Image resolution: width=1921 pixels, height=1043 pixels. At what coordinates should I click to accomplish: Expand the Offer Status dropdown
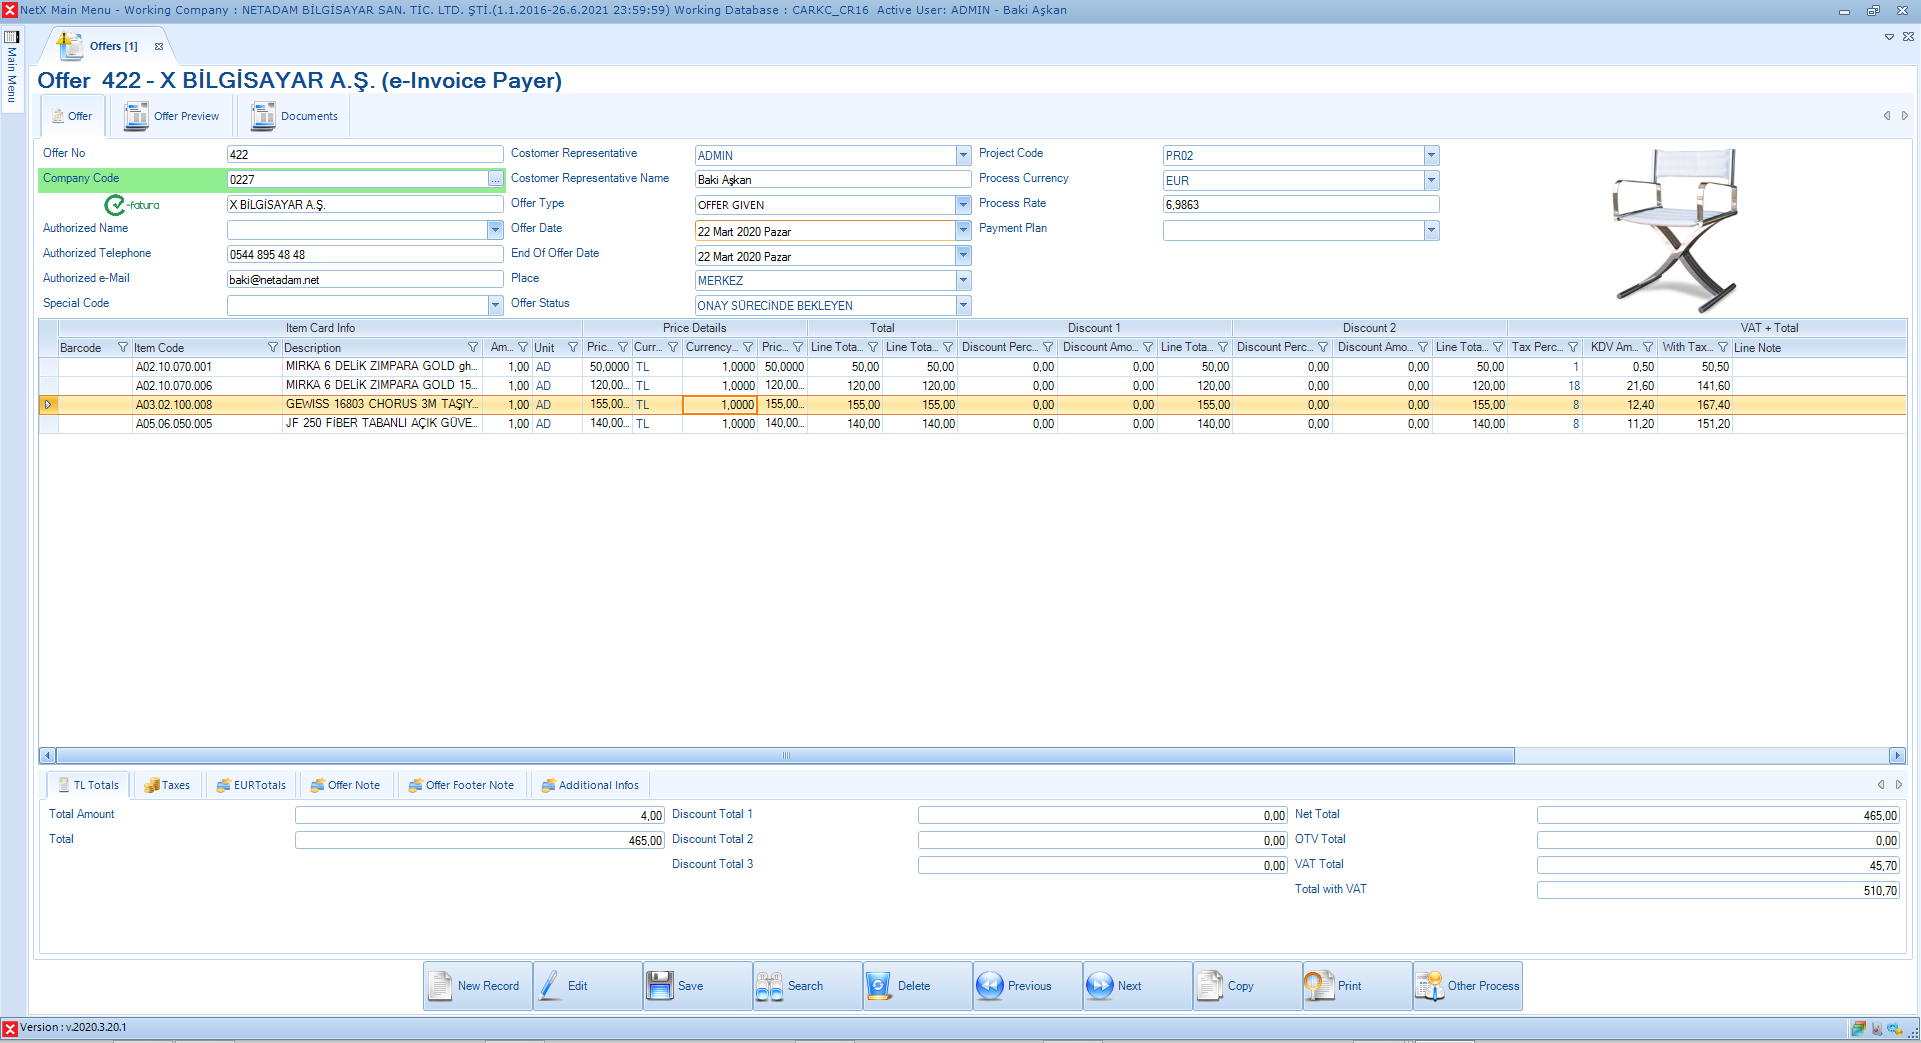pyautogui.click(x=963, y=305)
